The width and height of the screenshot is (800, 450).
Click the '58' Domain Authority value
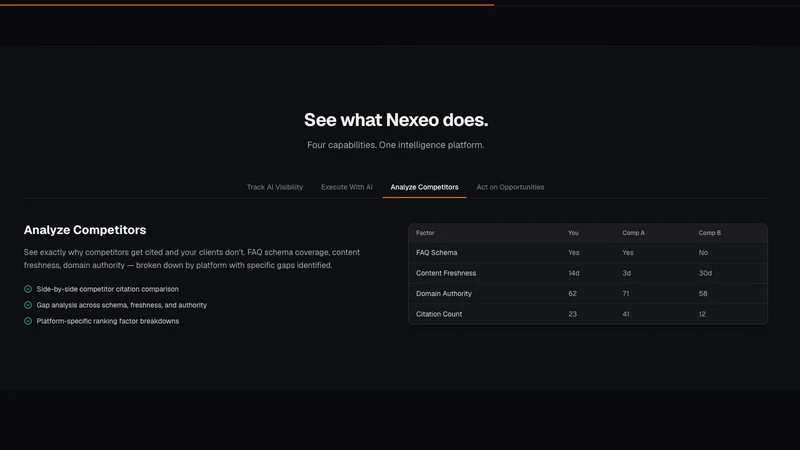pyautogui.click(x=703, y=293)
